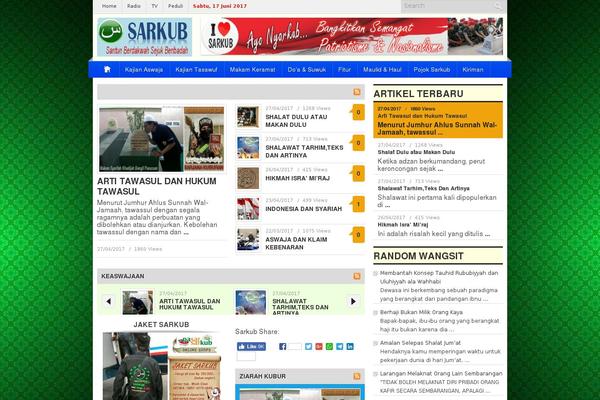
Task: Open Pojok Sarkub menu
Action: 432,70
